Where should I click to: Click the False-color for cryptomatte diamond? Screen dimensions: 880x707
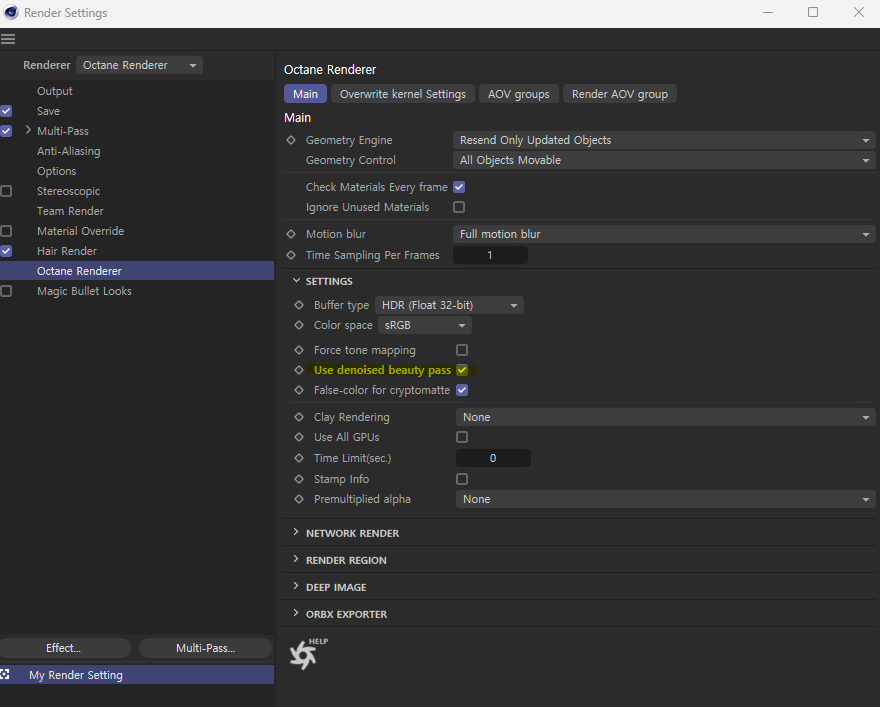(x=299, y=390)
